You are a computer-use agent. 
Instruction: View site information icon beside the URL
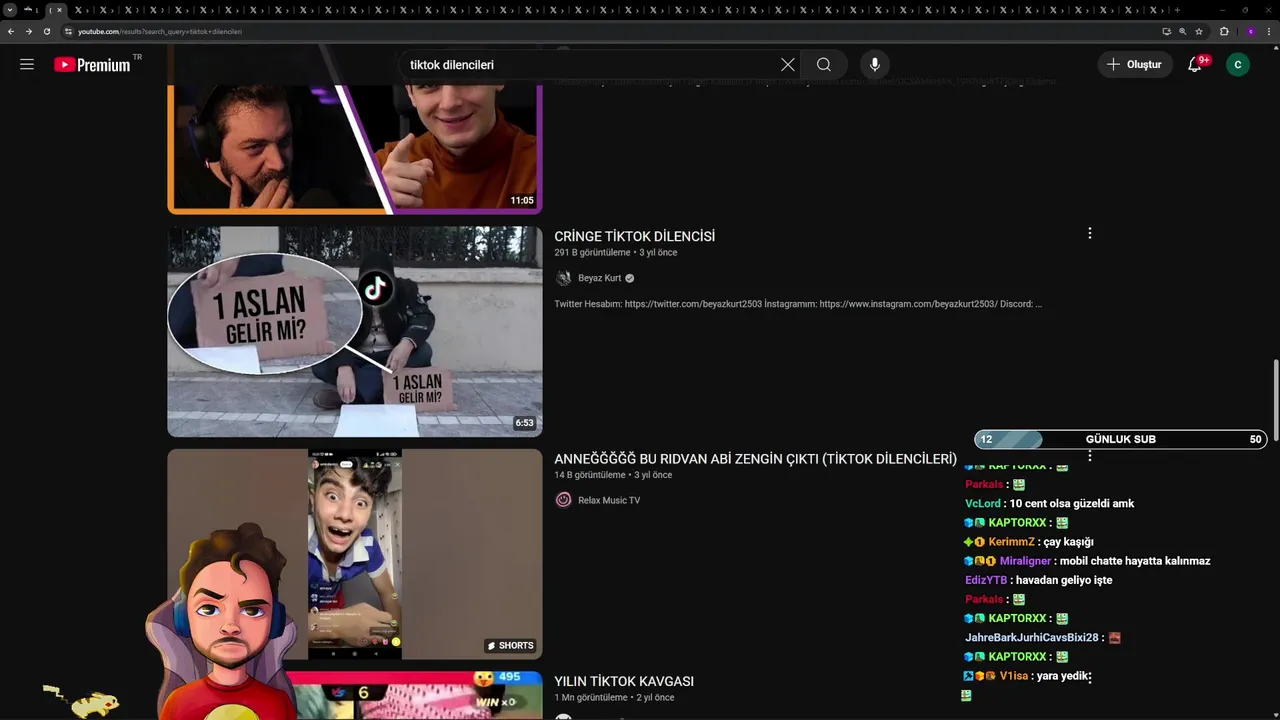tap(68, 31)
